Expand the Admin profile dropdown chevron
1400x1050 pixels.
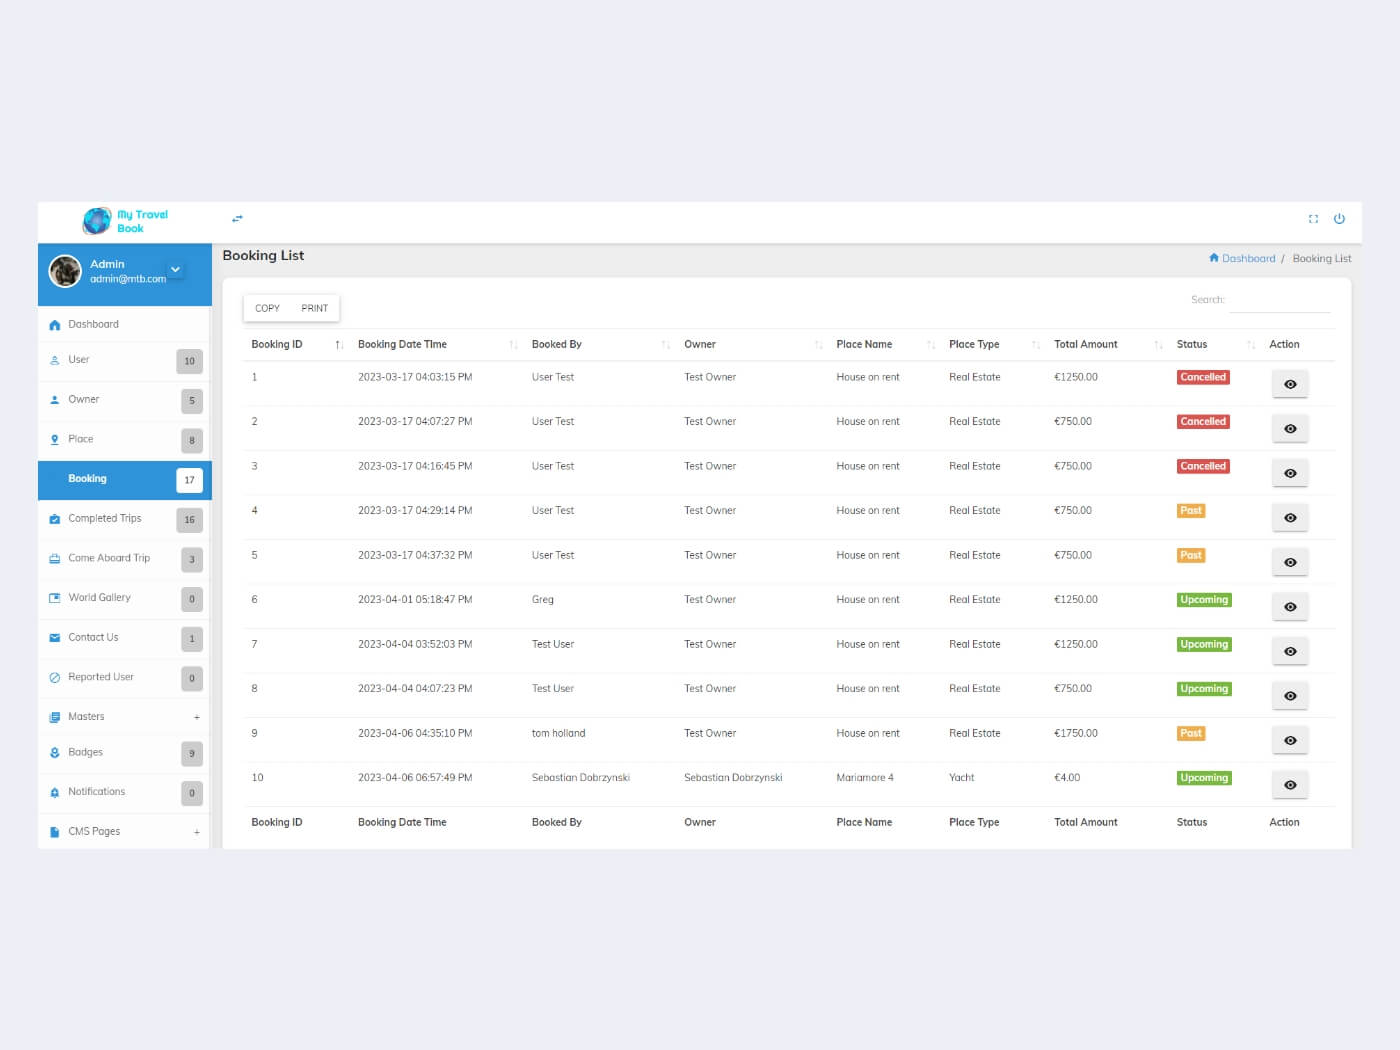click(176, 269)
